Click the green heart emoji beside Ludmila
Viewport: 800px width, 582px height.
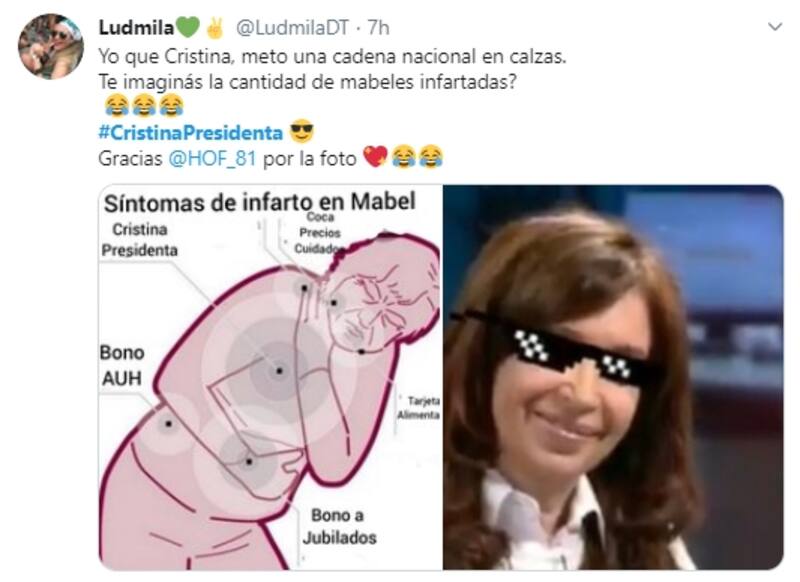(187, 28)
